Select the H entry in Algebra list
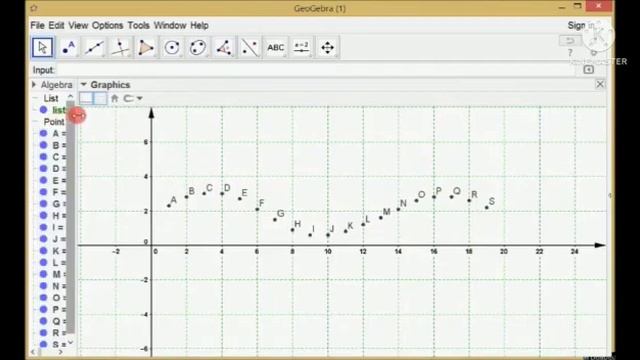This screenshot has height=360, width=640. click(59, 216)
